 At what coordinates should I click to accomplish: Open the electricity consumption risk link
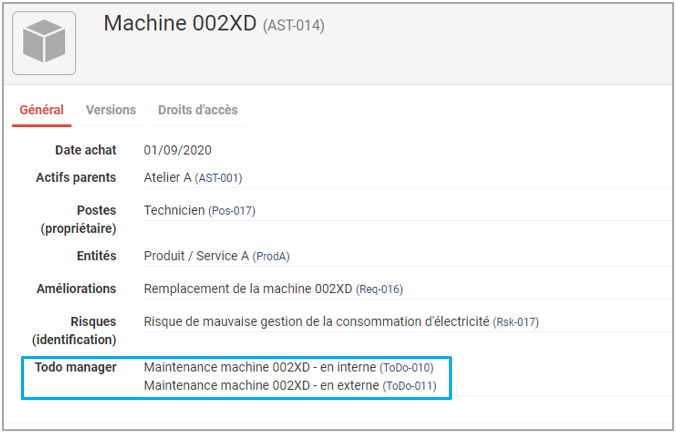317,322
